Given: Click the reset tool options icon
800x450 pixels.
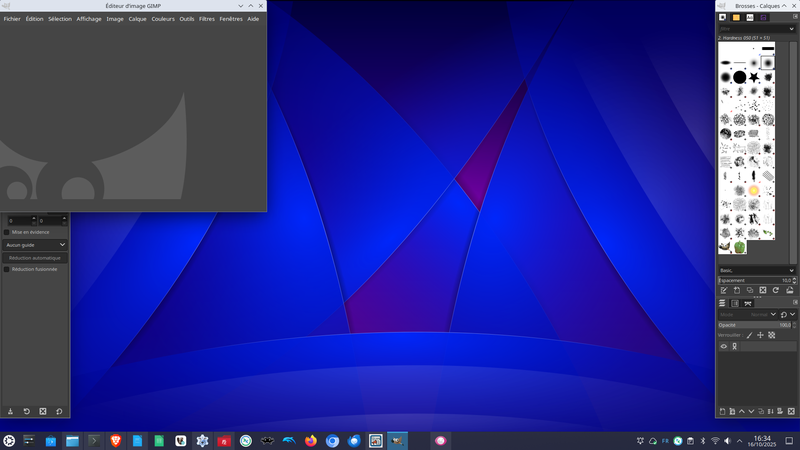Looking at the screenshot, I should (x=59, y=411).
